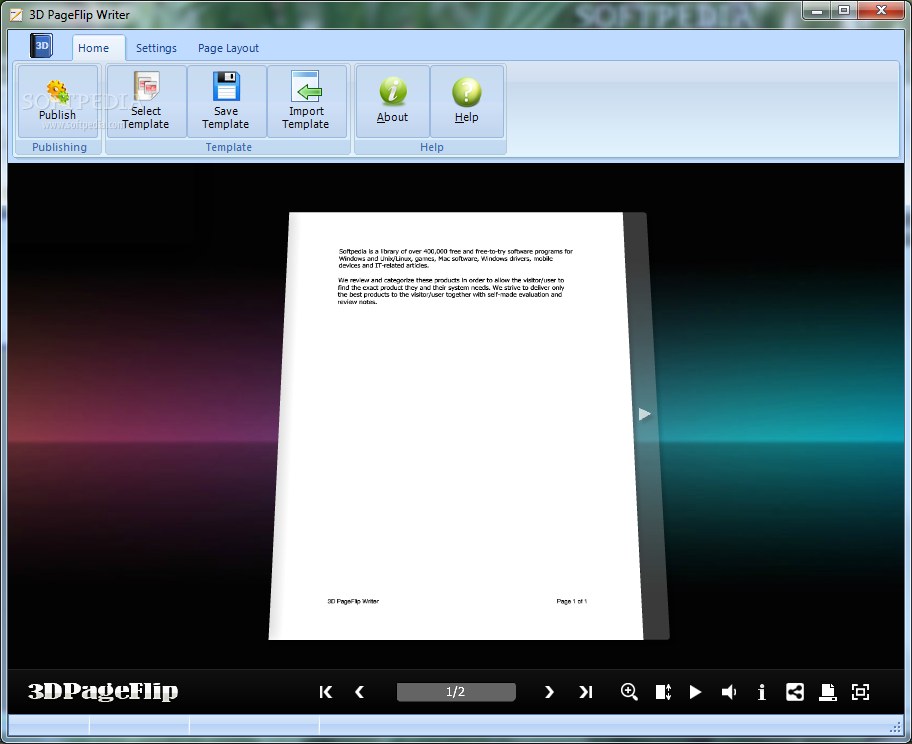The width and height of the screenshot is (912, 744).
Task: Go to the previous page
Action: [359, 692]
